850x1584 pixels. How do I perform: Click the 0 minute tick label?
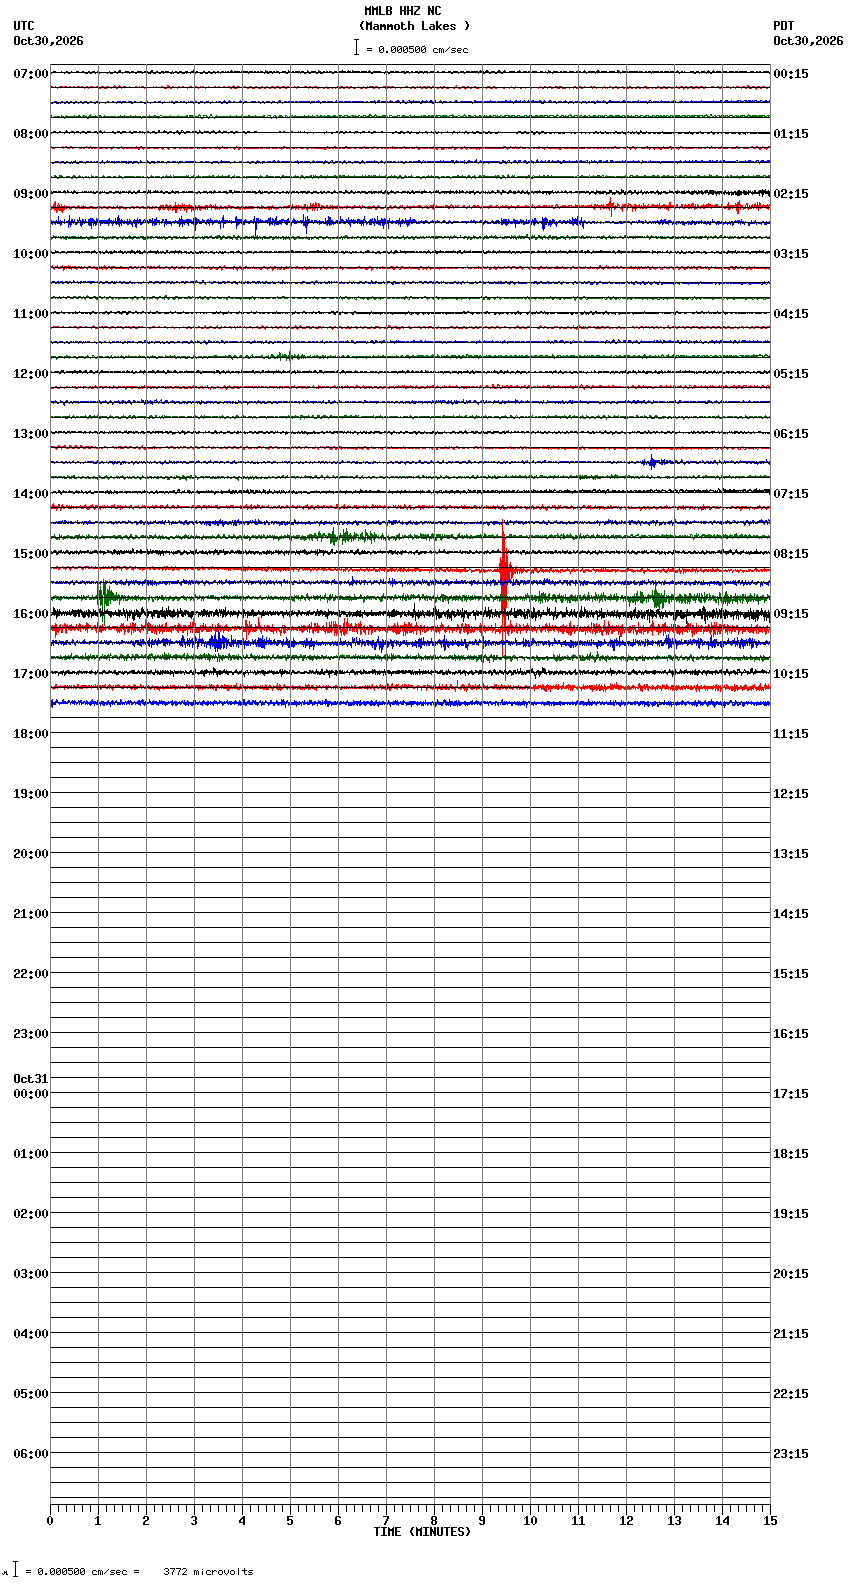50,1521
